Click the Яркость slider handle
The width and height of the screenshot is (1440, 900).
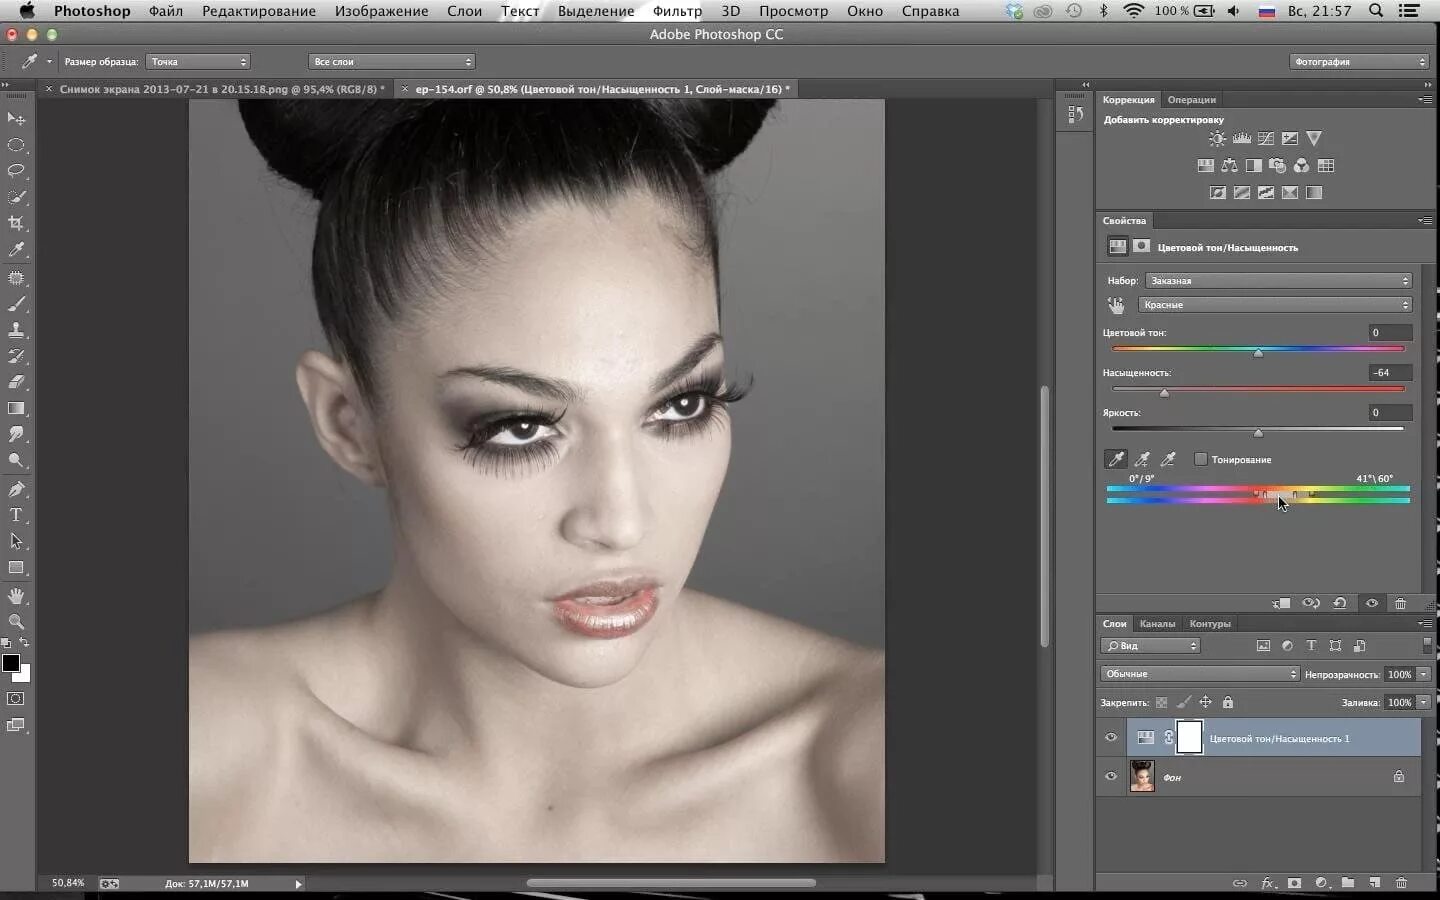1258,433
